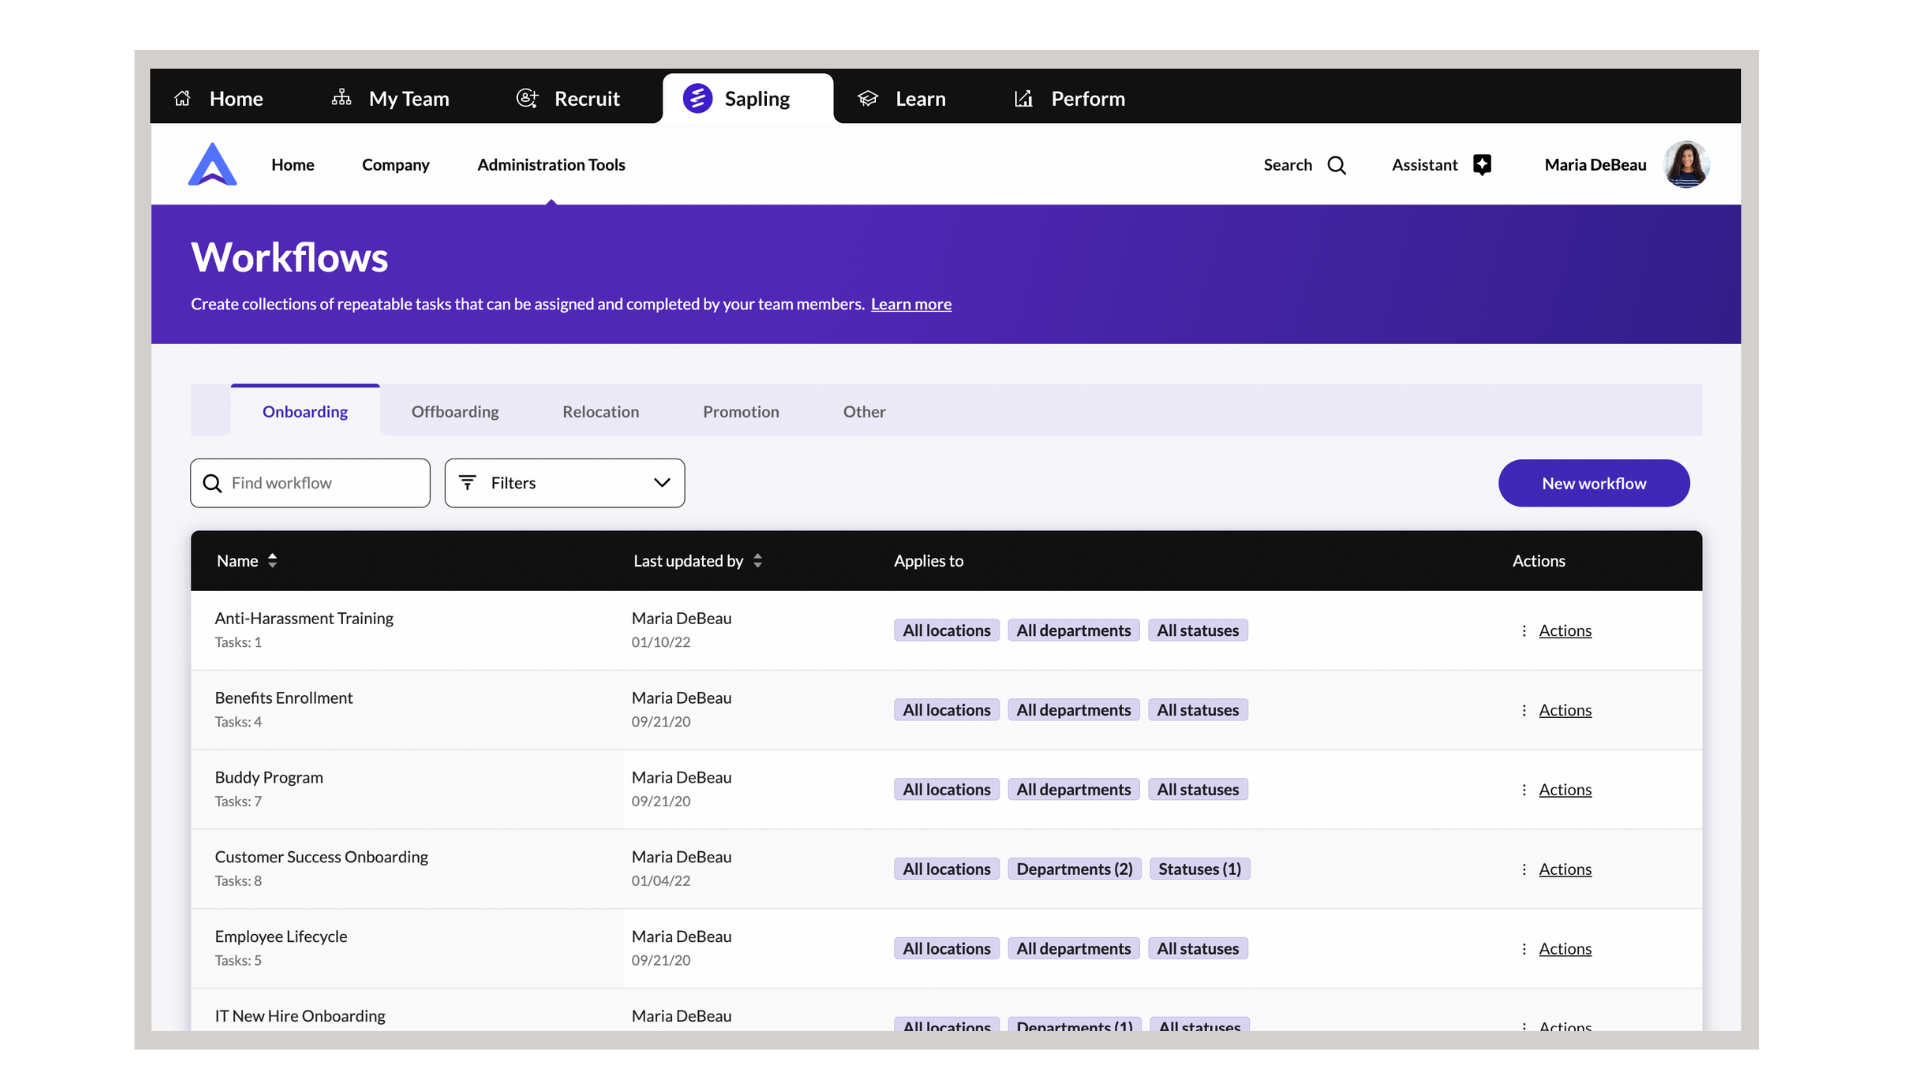The width and height of the screenshot is (1920, 1080).
Task: Open the kebab menu on Benefits Enrollment row
Action: (x=1524, y=710)
